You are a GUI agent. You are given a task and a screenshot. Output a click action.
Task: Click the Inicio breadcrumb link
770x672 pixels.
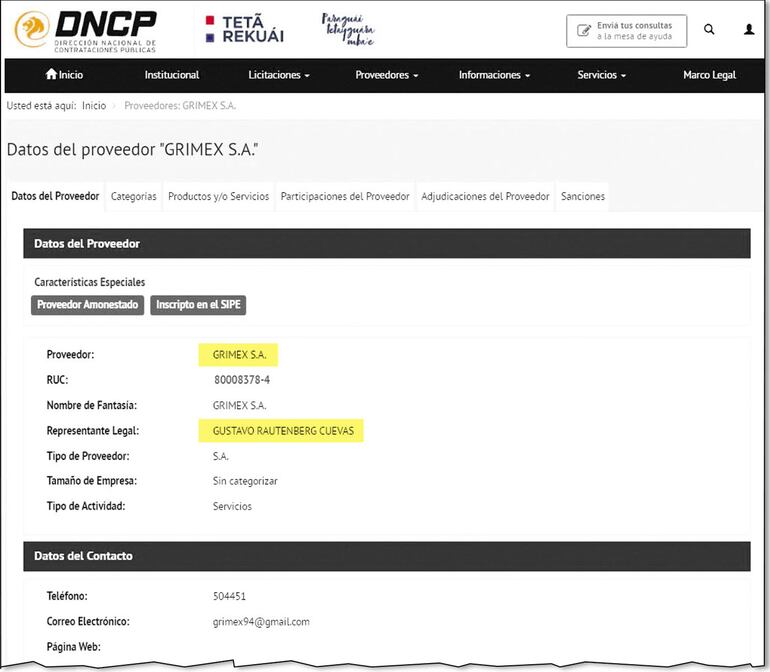click(94, 106)
